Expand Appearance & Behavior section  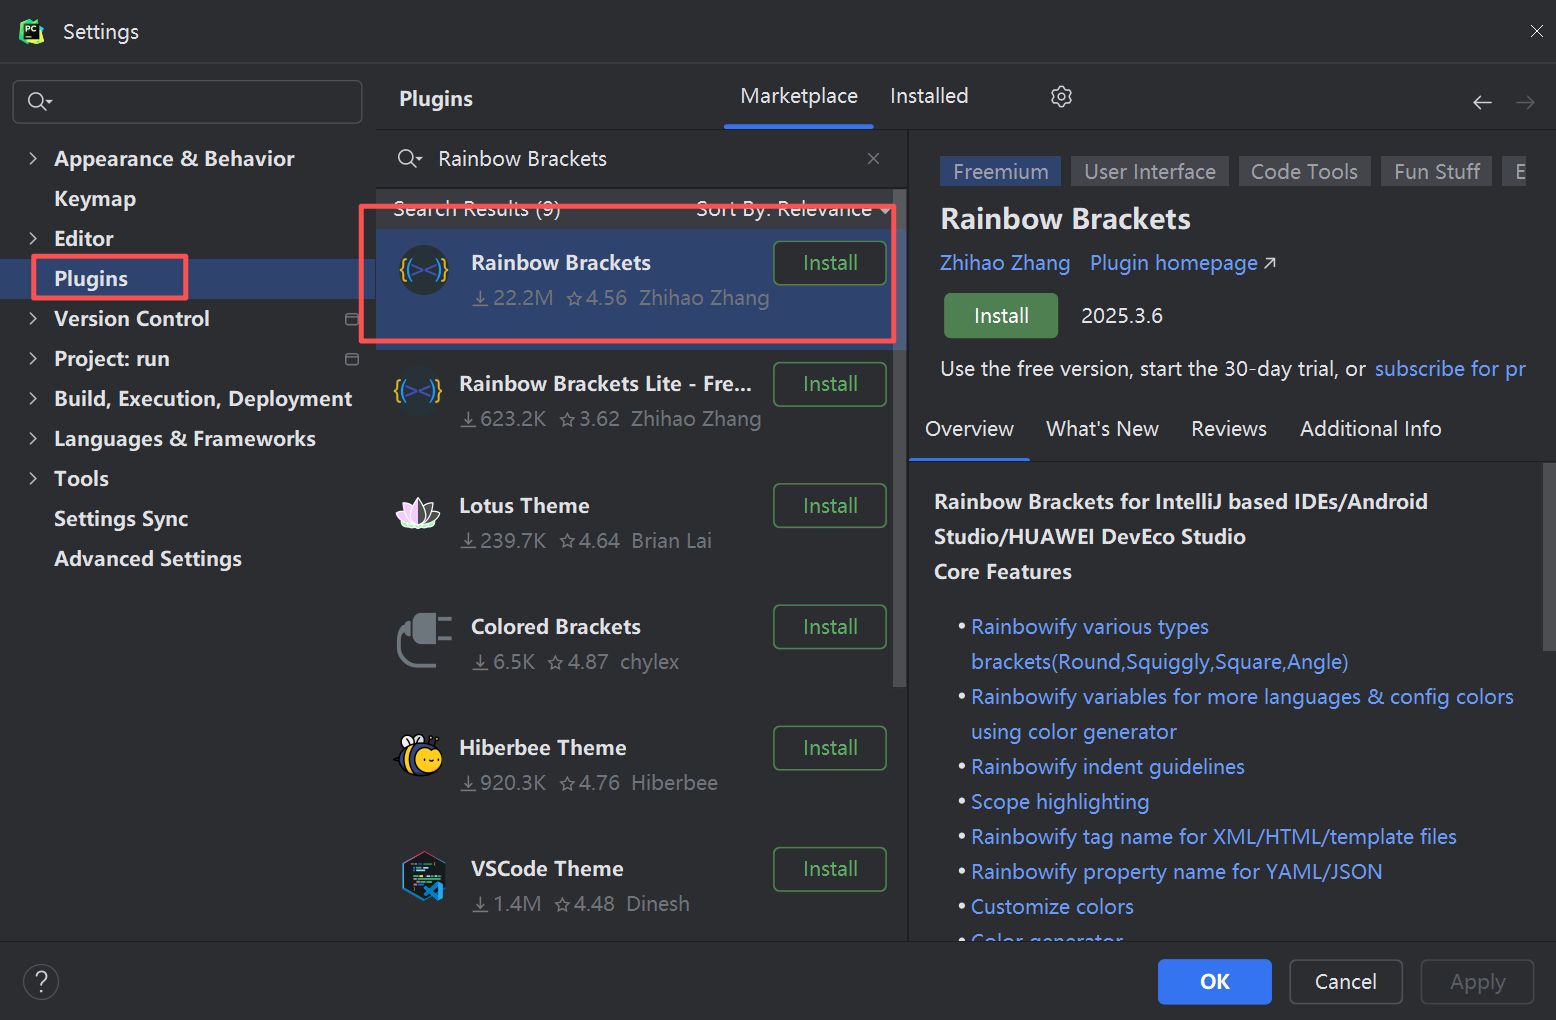[33, 158]
